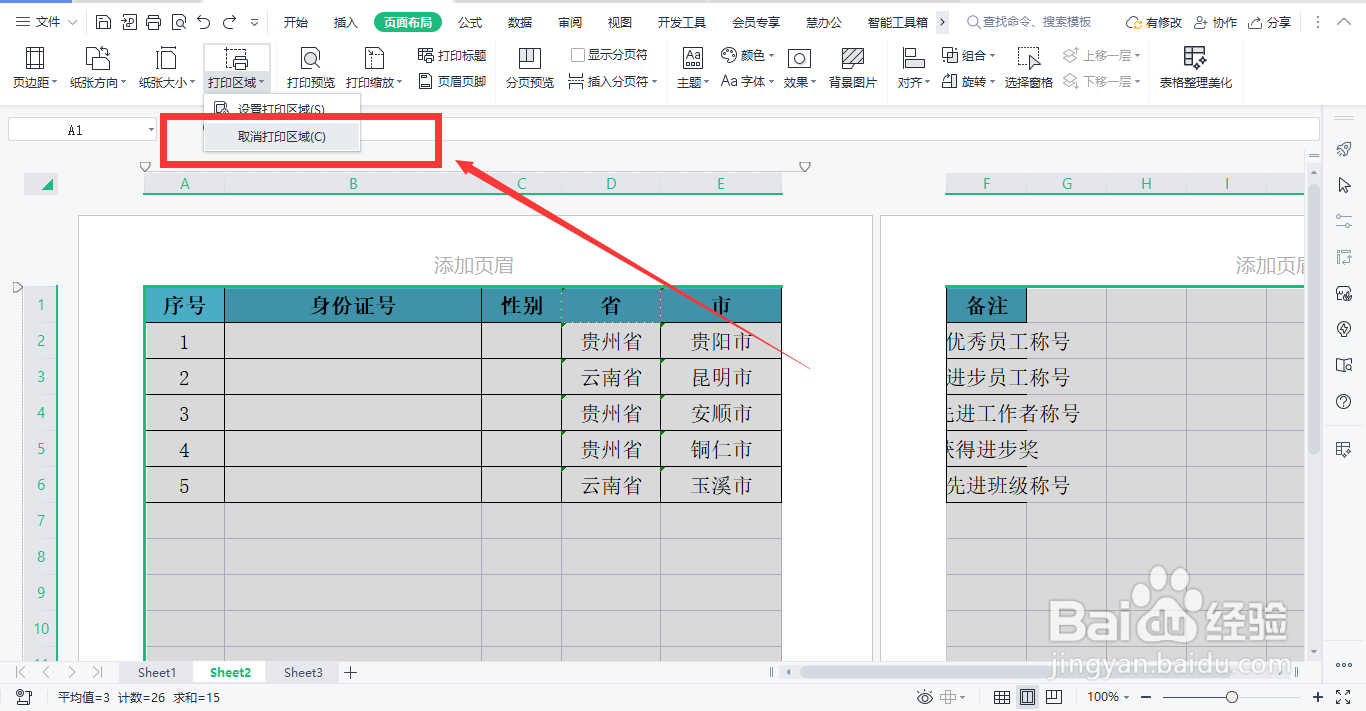The width and height of the screenshot is (1366, 711).
Task: Choose 取消打印区域 from the menu
Action: pyautogui.click(x=281, y=137)
